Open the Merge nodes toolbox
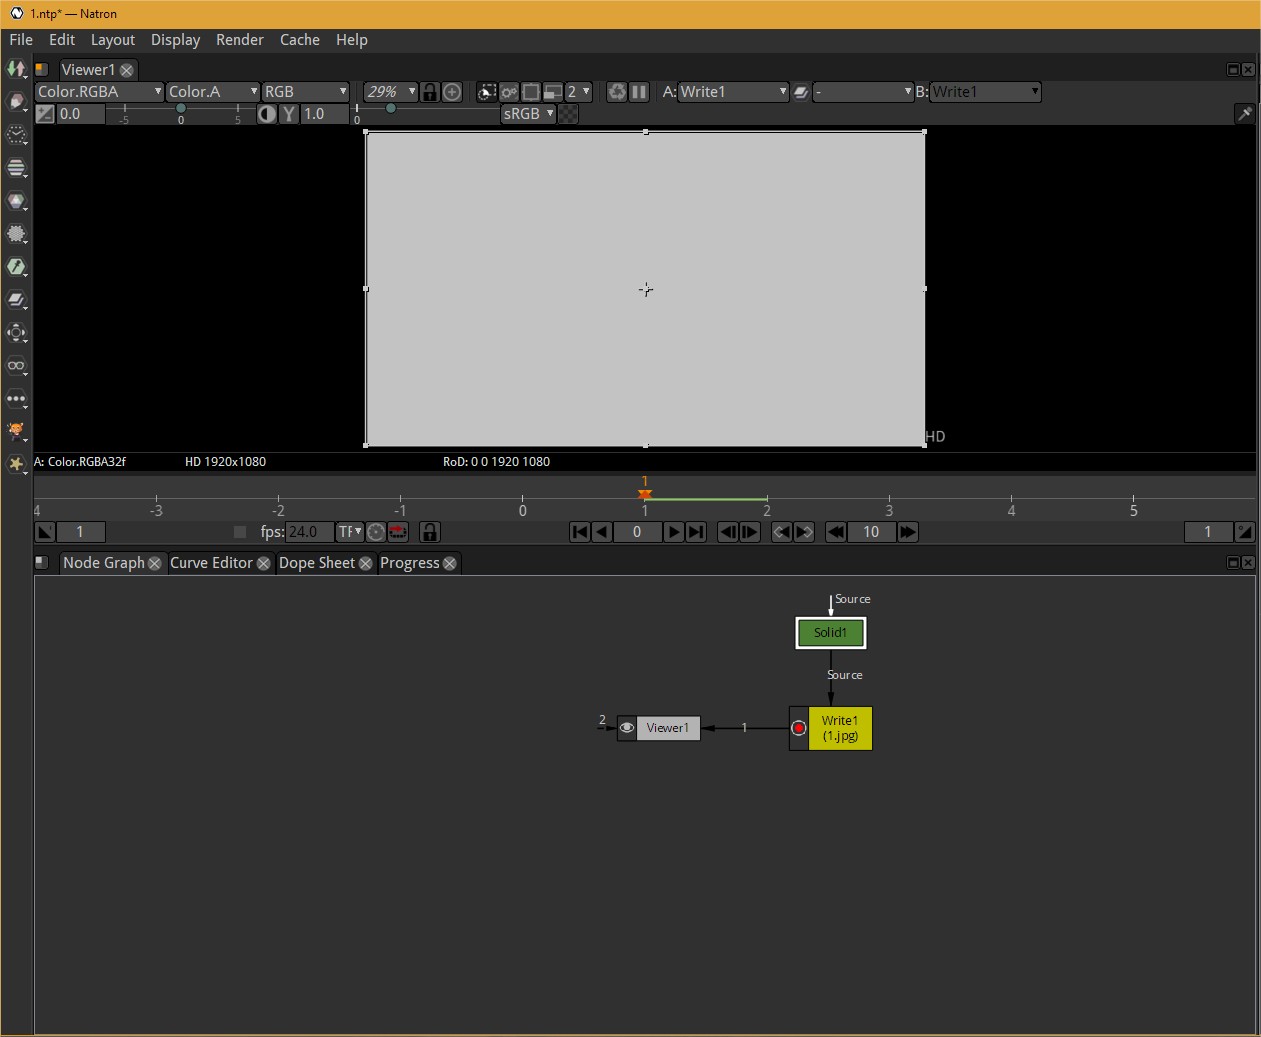1261x1037 pixels. [x=16, y=300]
